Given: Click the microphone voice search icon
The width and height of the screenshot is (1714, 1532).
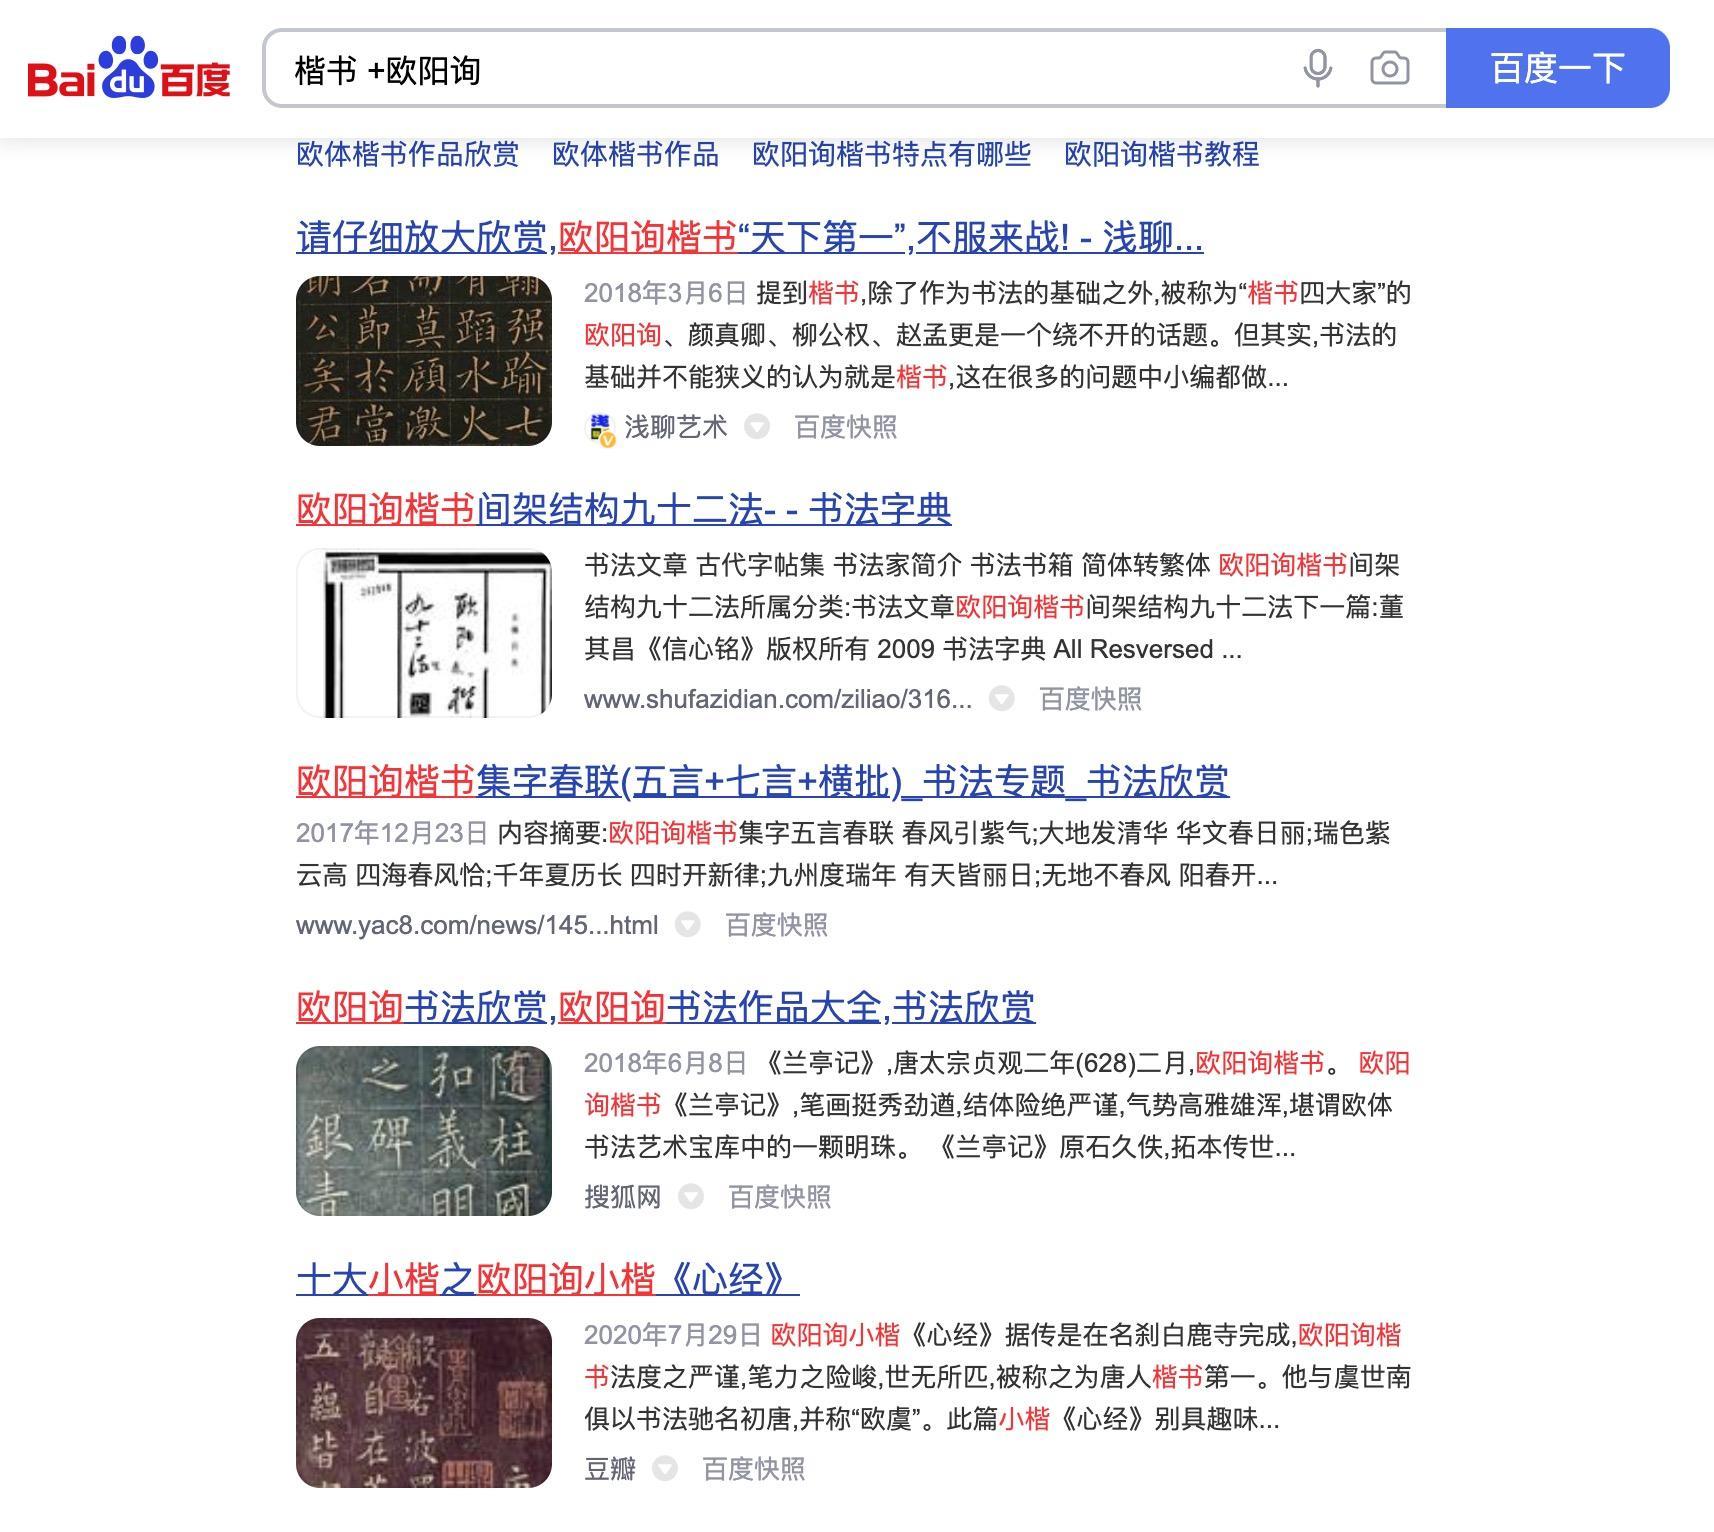Looking at the screenshot, I should click(1318, 68).
